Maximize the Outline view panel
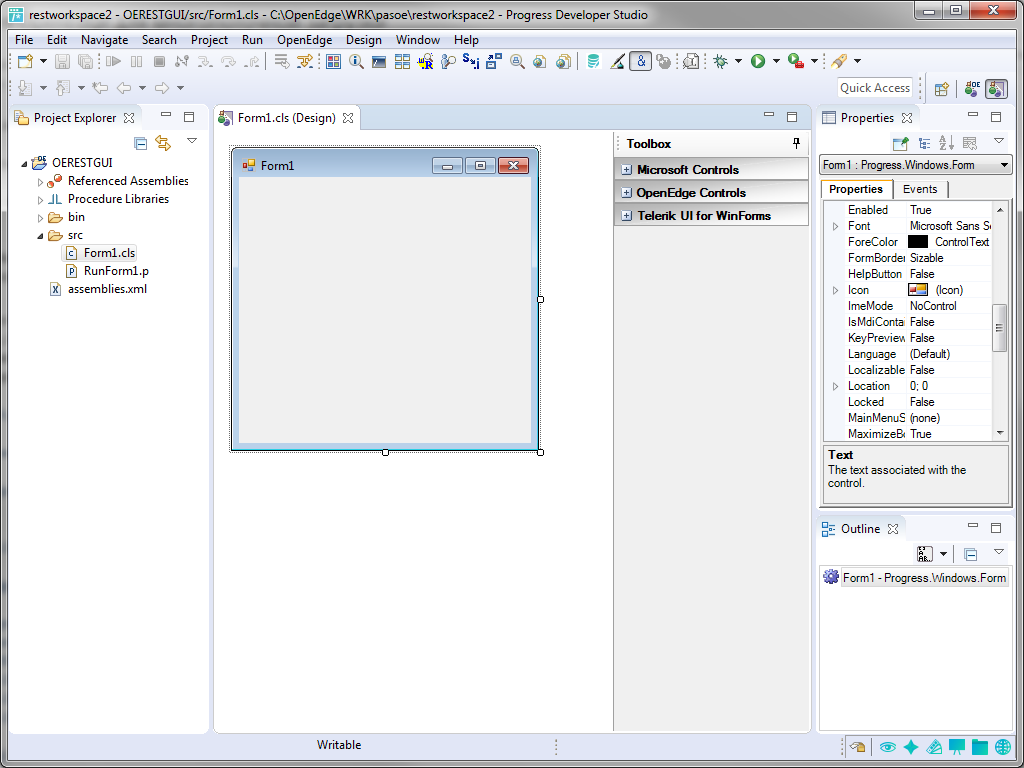1024x768 pixels. coord(996,528)
